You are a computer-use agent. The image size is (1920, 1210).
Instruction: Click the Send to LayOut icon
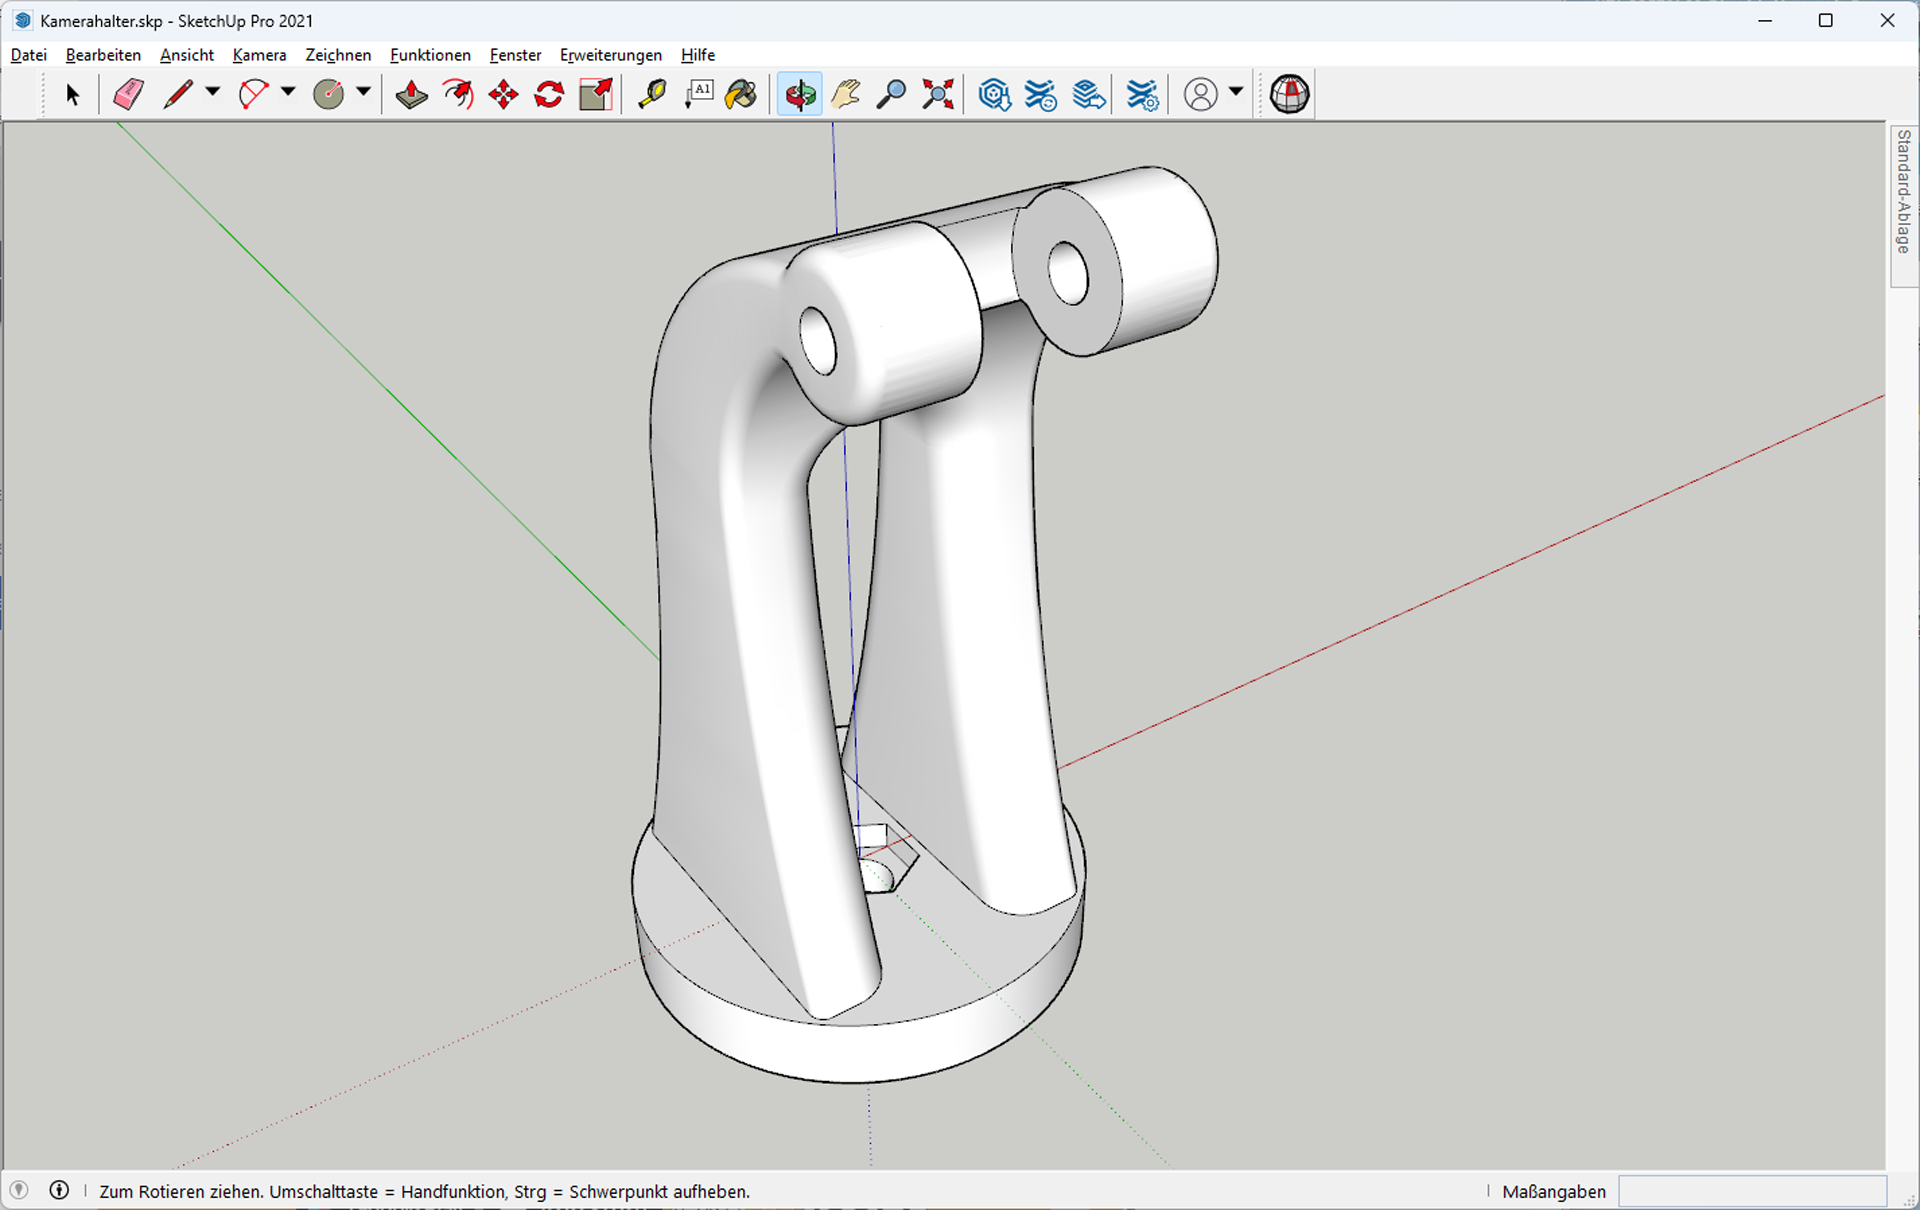coord(1089,95)
